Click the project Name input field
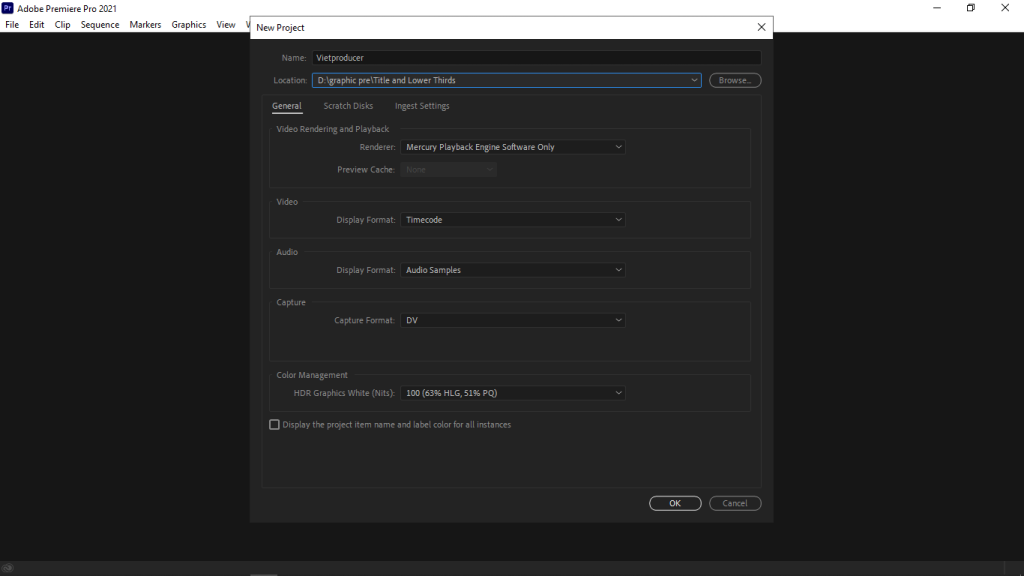 [x=535, y=58]
